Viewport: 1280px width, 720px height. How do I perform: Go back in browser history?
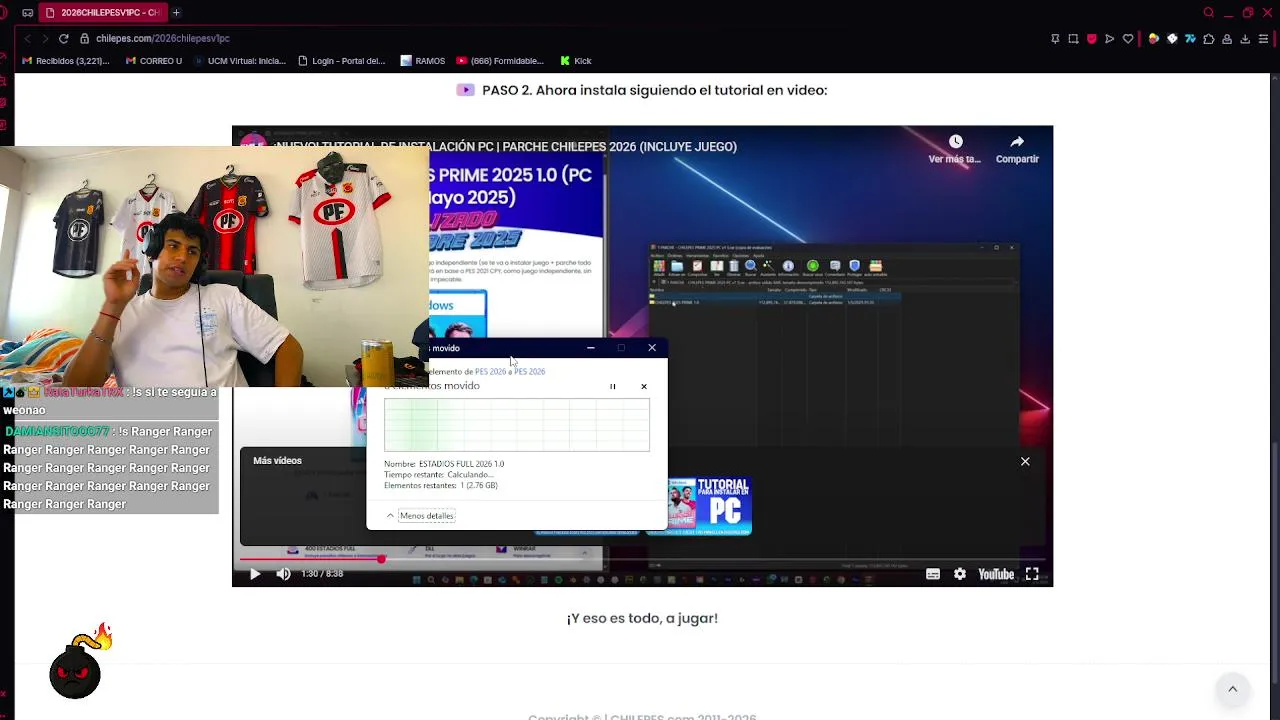click(x=28, y=38)
